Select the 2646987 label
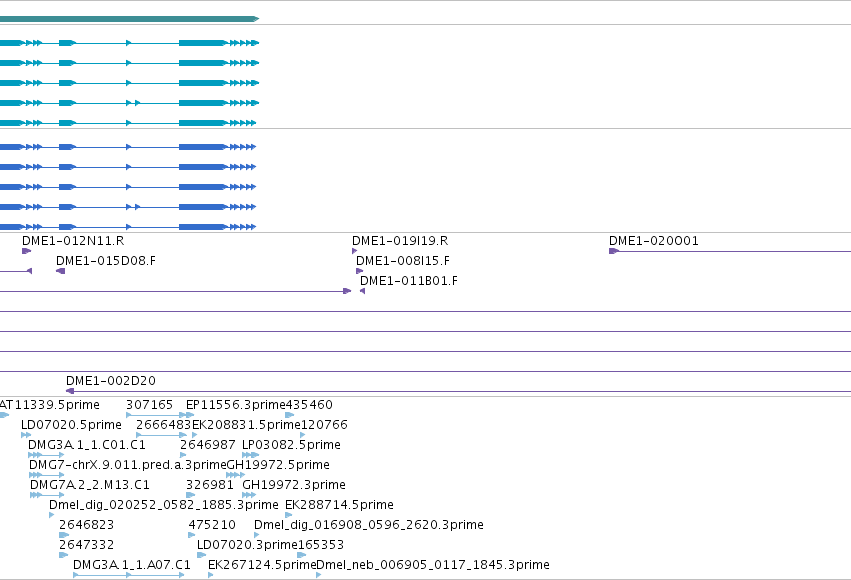851x580 pixels. click(207, 445)
